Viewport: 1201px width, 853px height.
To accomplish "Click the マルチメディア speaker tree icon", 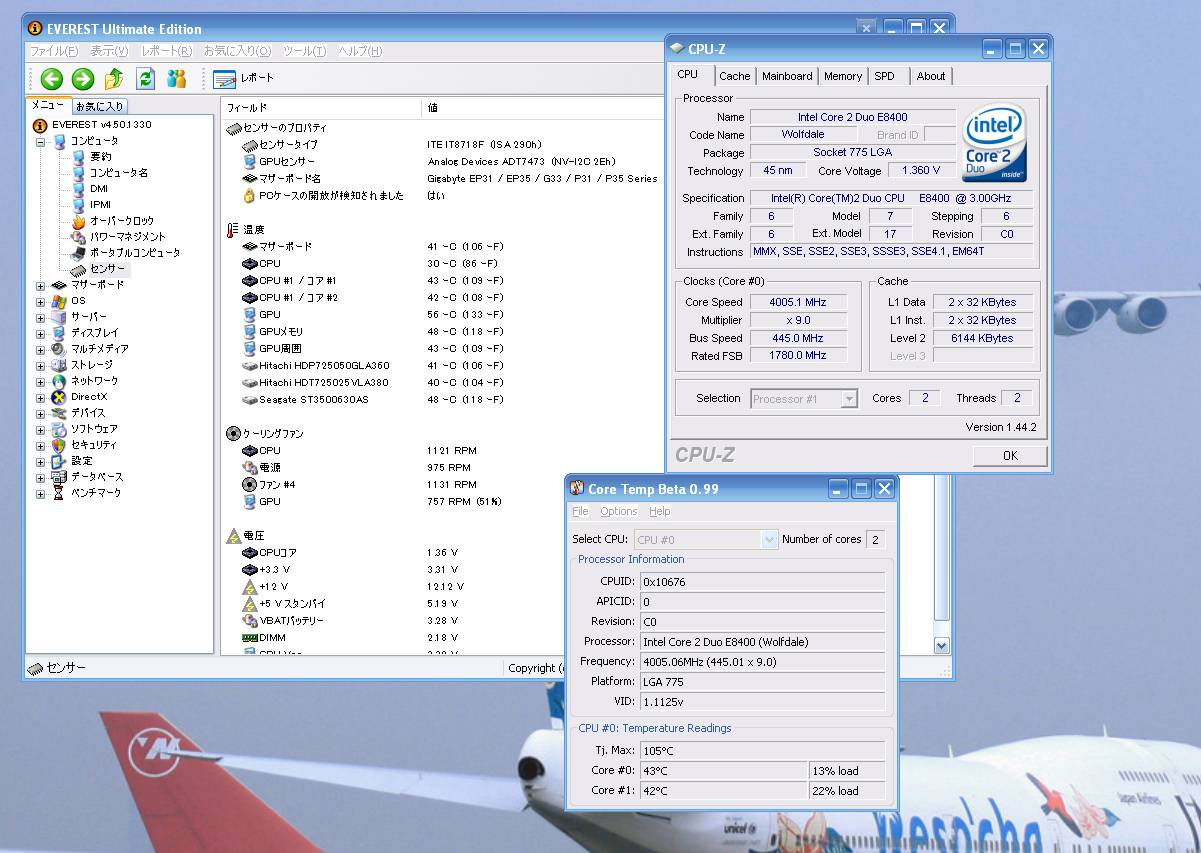I will (x=58, y=349).
